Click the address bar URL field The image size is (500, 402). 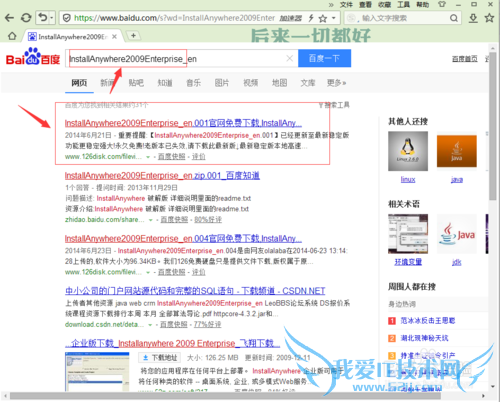(173, 18)
